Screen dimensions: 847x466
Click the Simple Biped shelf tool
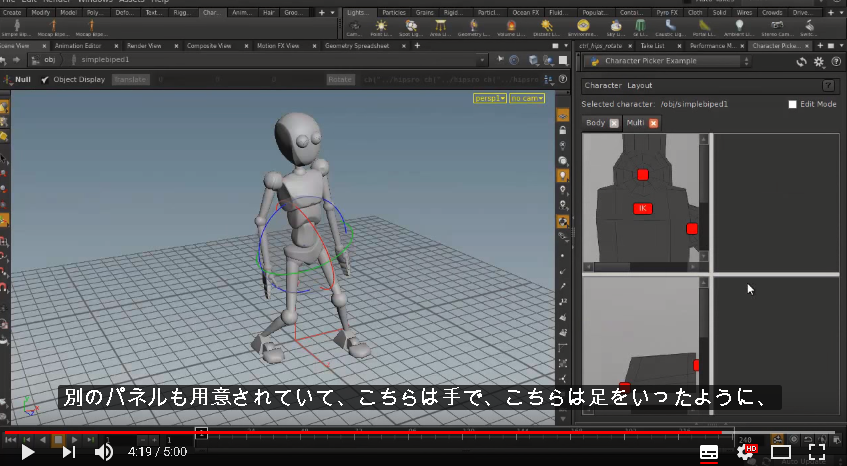tap(16, 28)
